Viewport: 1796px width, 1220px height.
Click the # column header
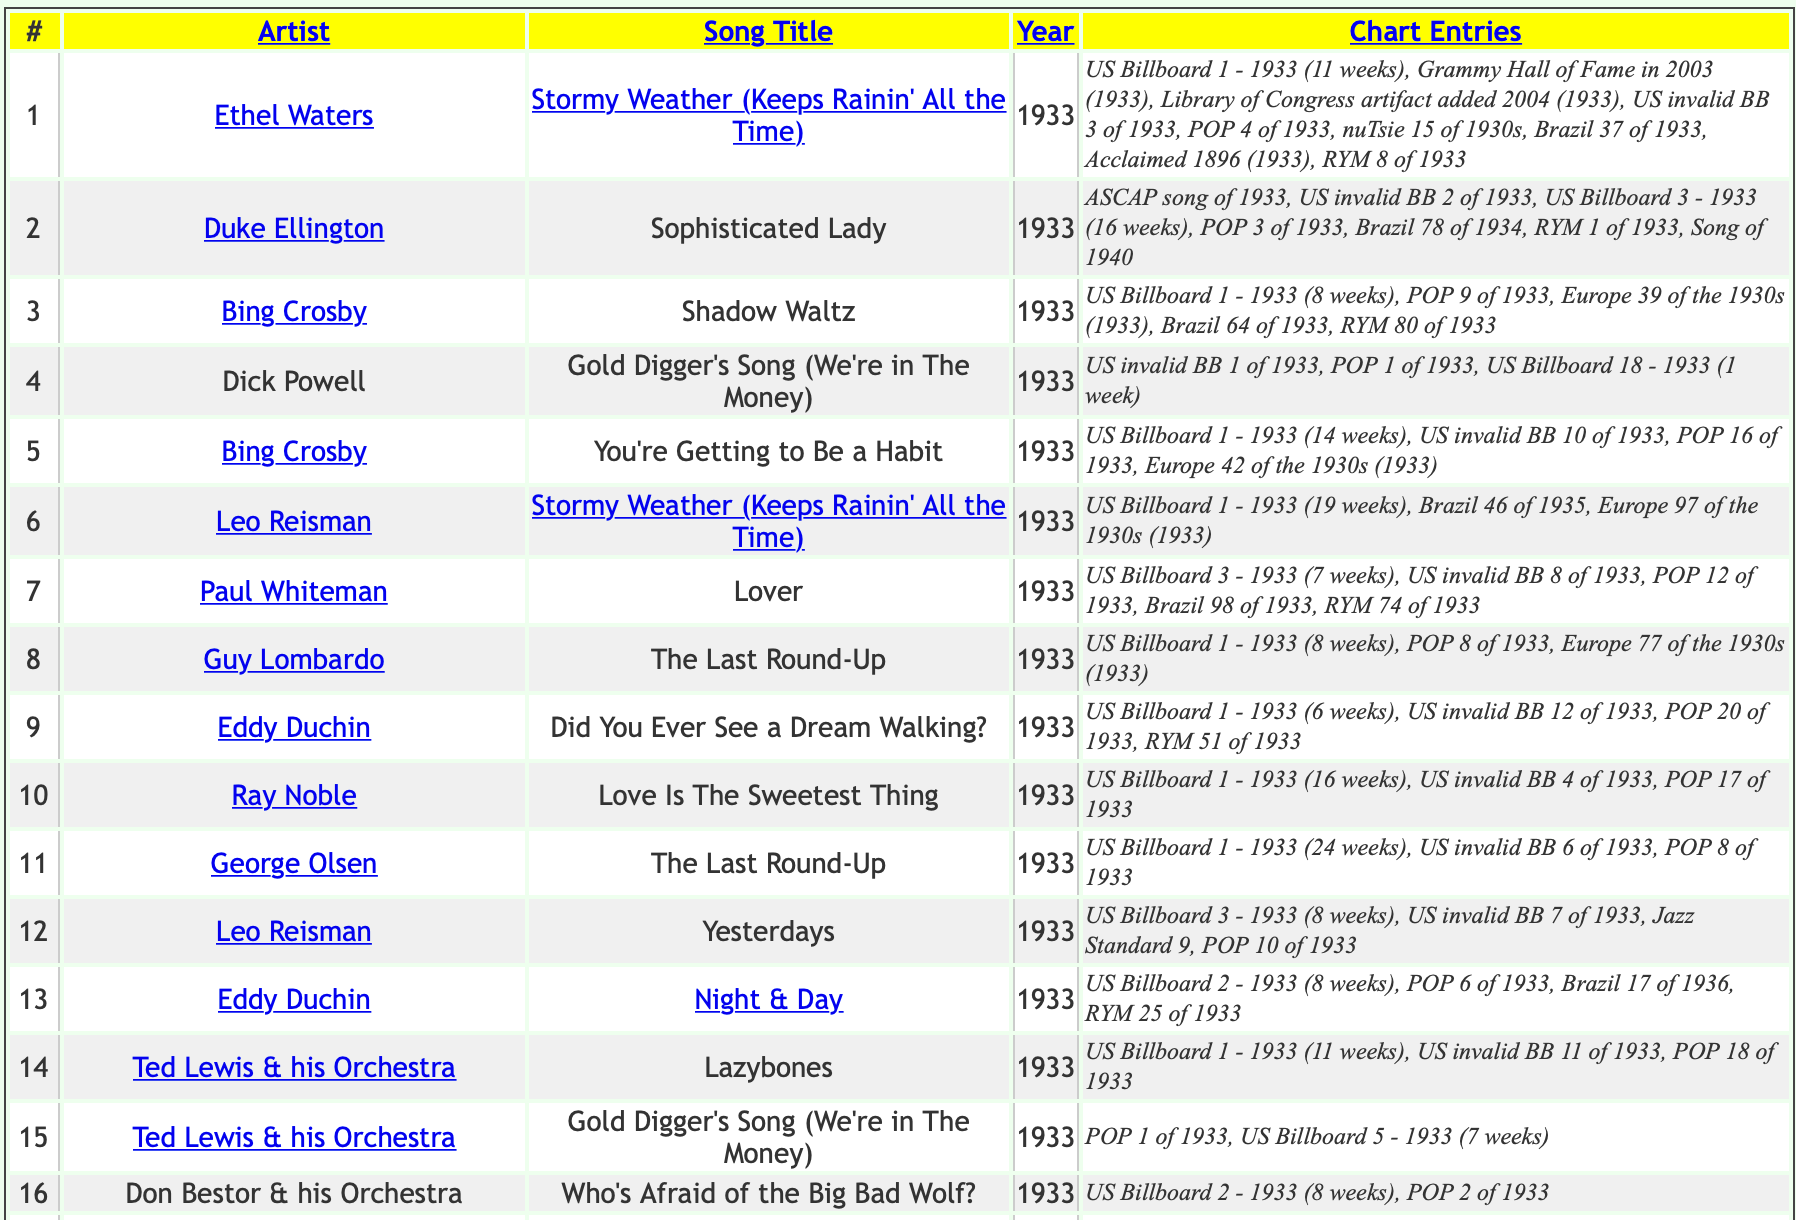pyautogui.click(x=34, y=31)
